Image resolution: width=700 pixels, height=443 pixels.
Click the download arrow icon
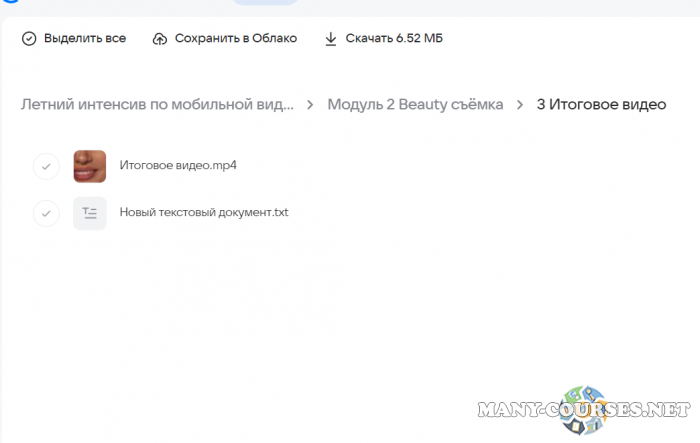coord(331,39)
